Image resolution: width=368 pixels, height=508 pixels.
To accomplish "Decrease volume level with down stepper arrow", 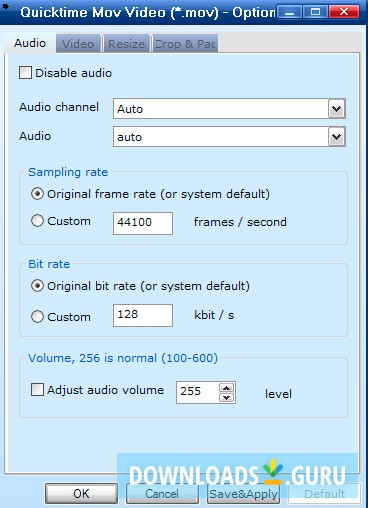I will tap(227, 397).
